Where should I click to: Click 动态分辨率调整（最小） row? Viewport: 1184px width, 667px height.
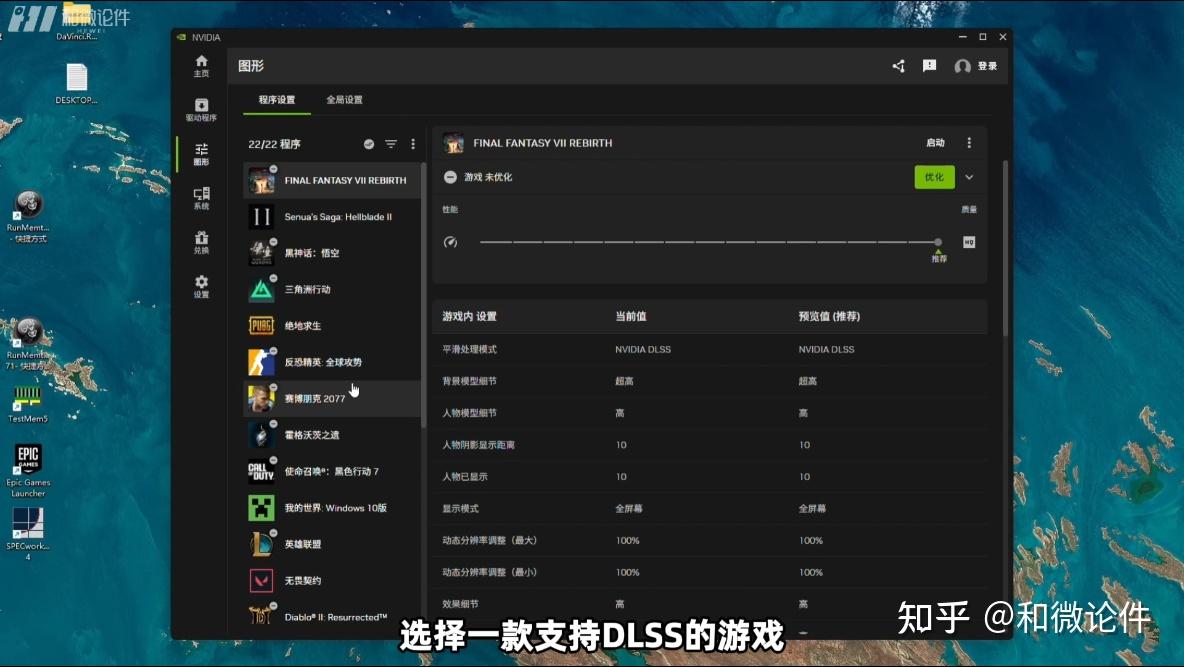tap(710, 572)
